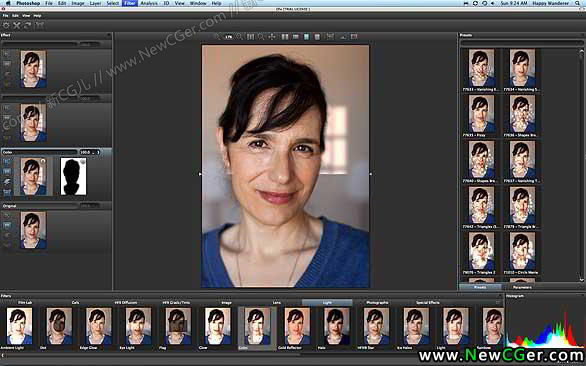Image resolution: width=586 pixels, height=366 pixels.
Task: Open the Special Effects filter category
Action: click(428, 302)
